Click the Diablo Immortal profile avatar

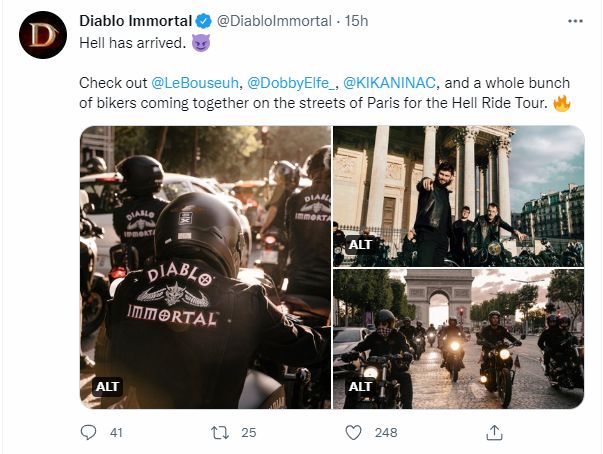(39, 38)
